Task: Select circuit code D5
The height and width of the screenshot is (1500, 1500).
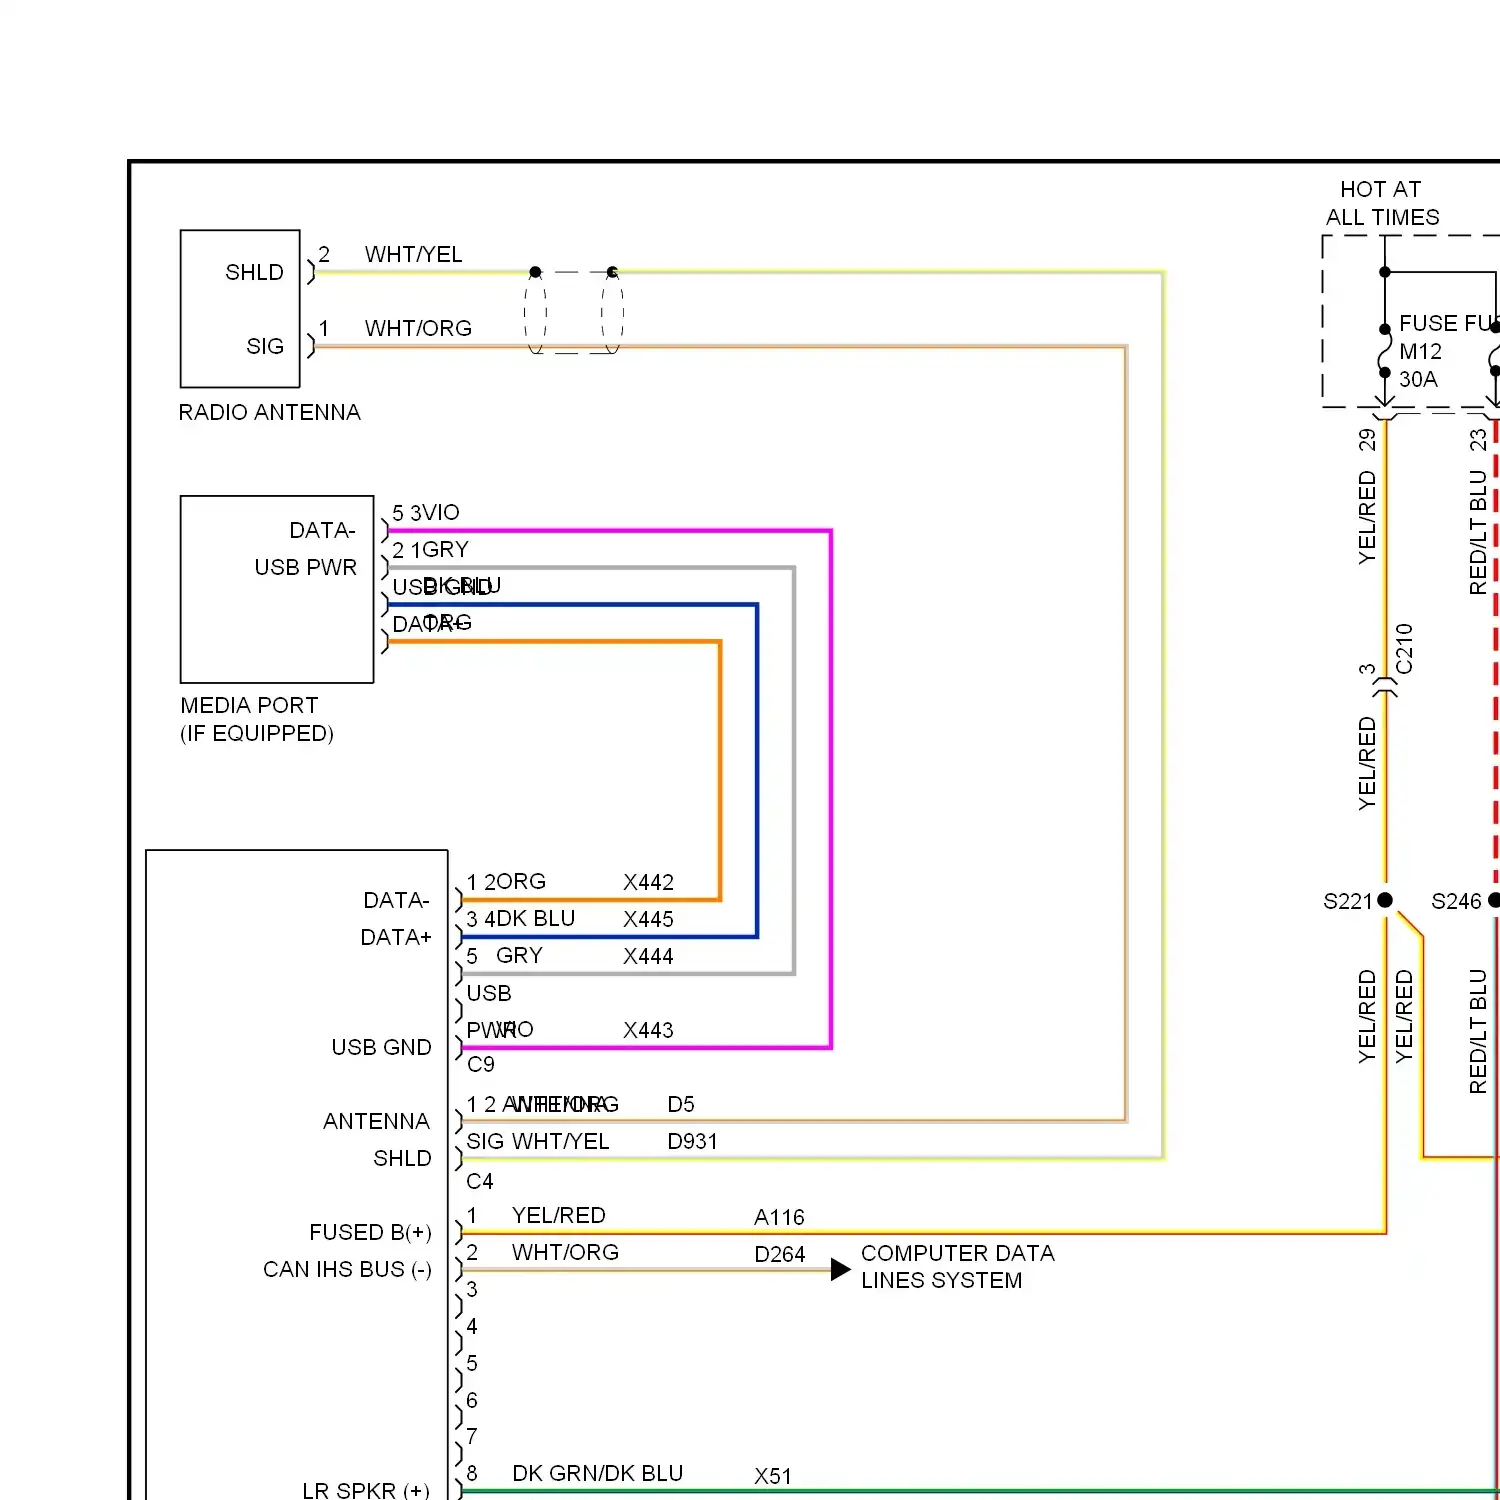Action: coord(680,1104)
